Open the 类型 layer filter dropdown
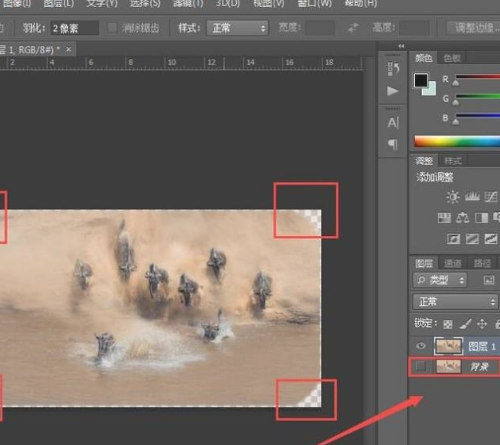 [440, 280]
